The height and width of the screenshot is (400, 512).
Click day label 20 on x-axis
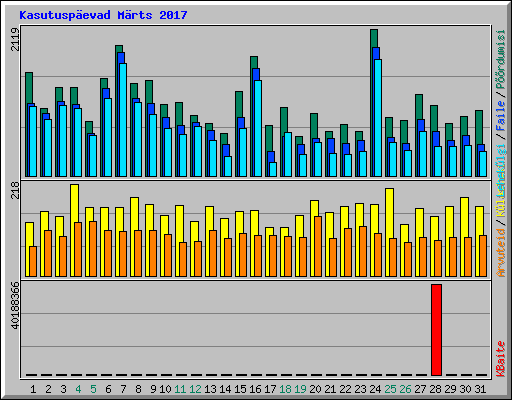point(315,389)
